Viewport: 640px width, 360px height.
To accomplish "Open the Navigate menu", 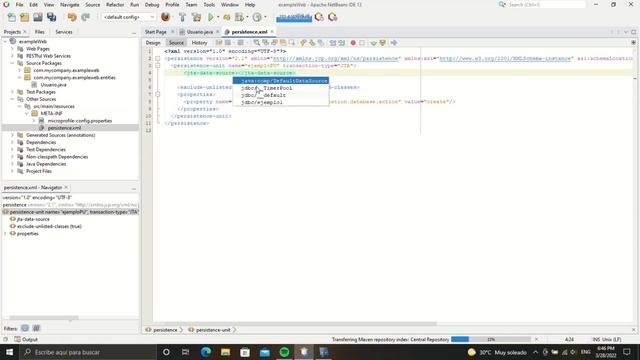I will click(69, 4).
